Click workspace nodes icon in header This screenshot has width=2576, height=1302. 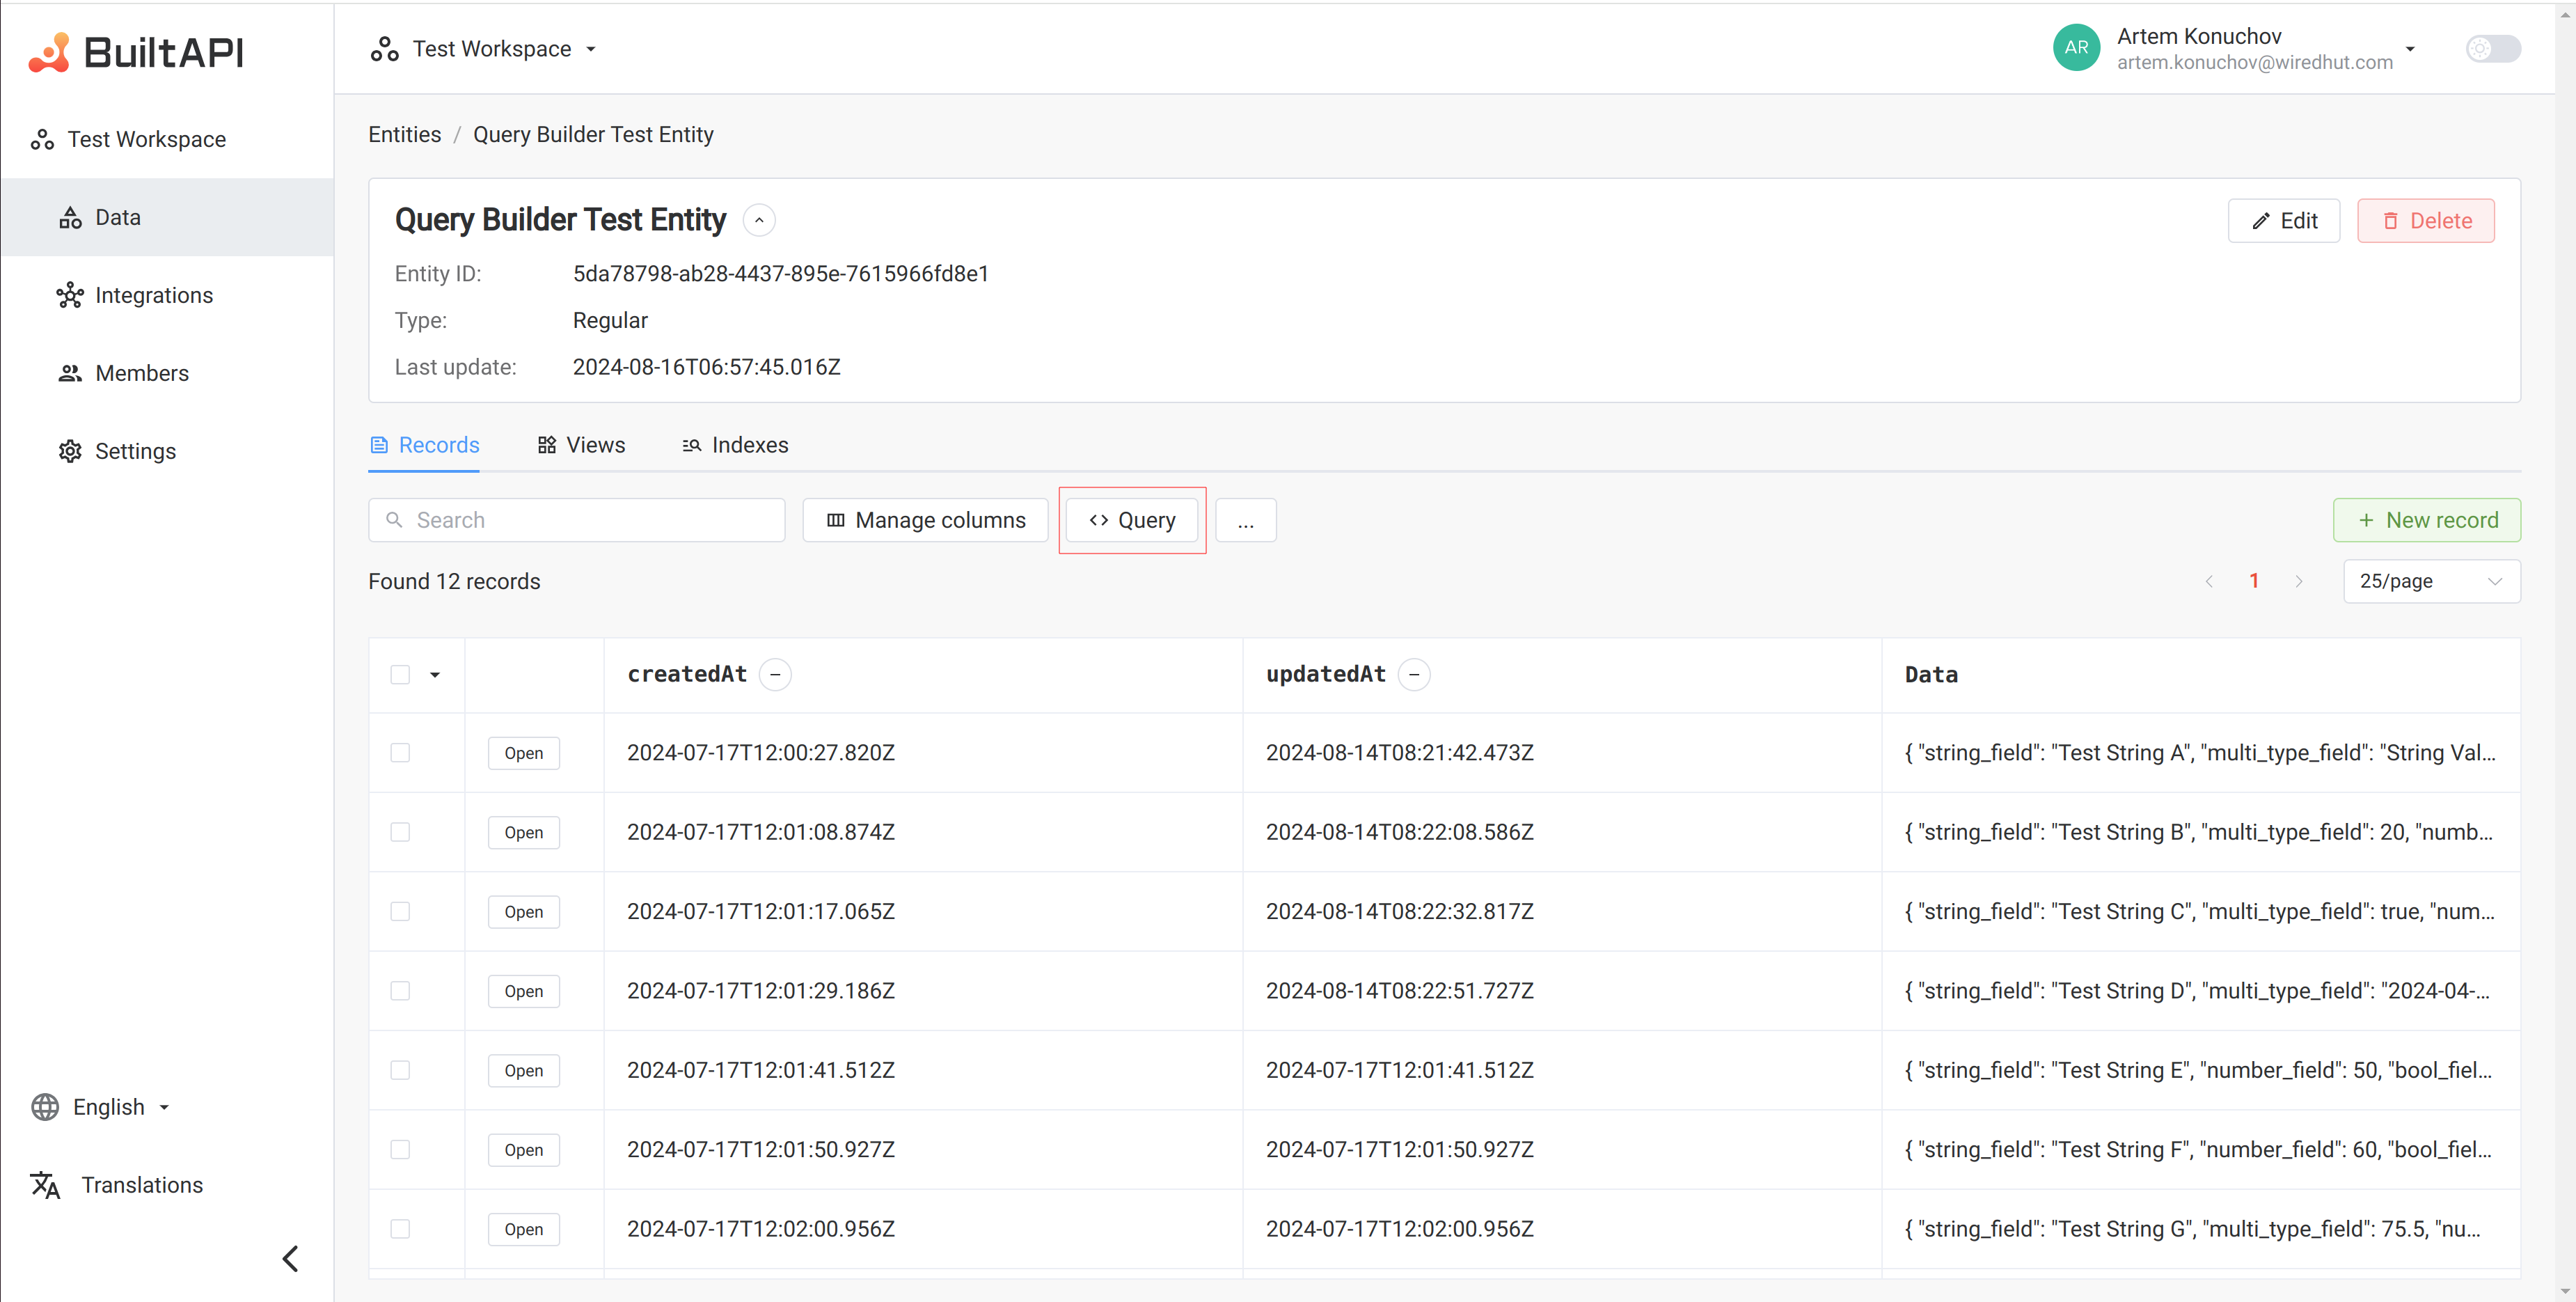[384, 49]
